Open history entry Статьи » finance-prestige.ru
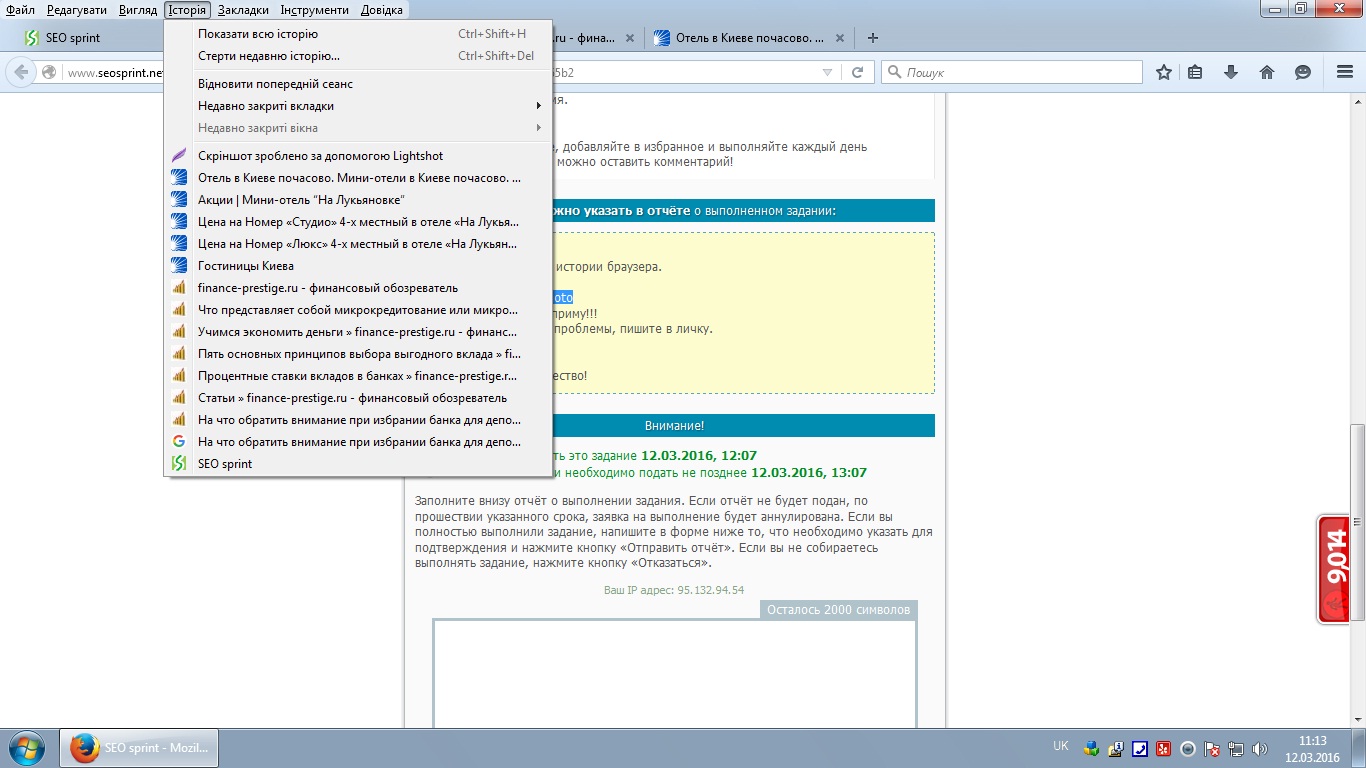The image size is (1366, 768). (358, 398)
